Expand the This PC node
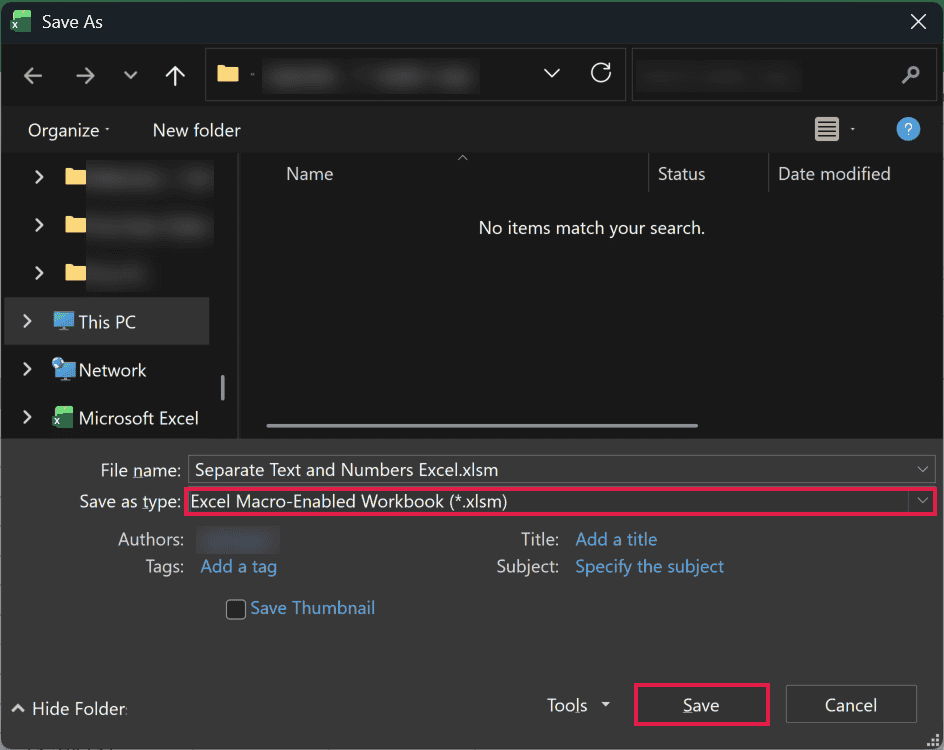The image size is (944, 750). (x=27, y=321)
